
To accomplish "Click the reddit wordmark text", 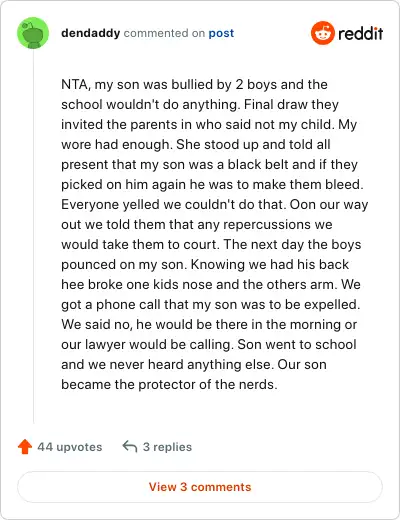I will tap(361, 34).
